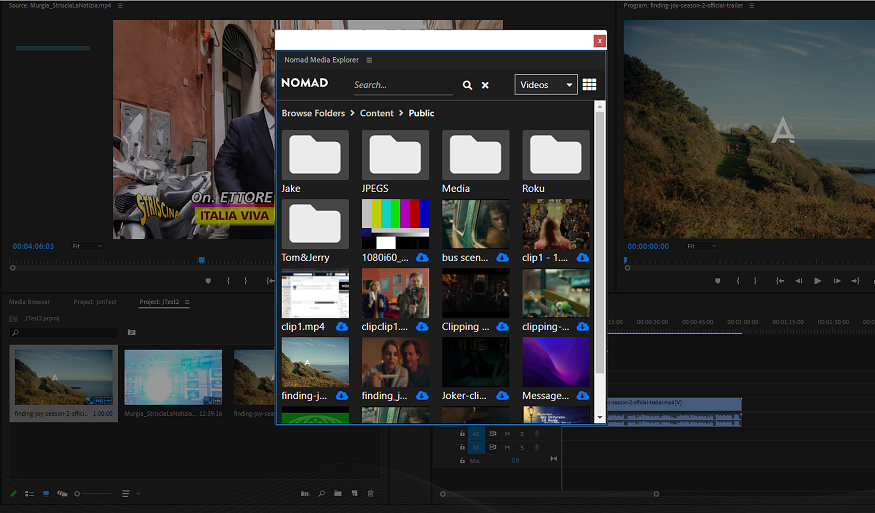Download the Clipping ... video
Image resolution: width=875 pixels, height=513 pixels.
coord(502,327)
